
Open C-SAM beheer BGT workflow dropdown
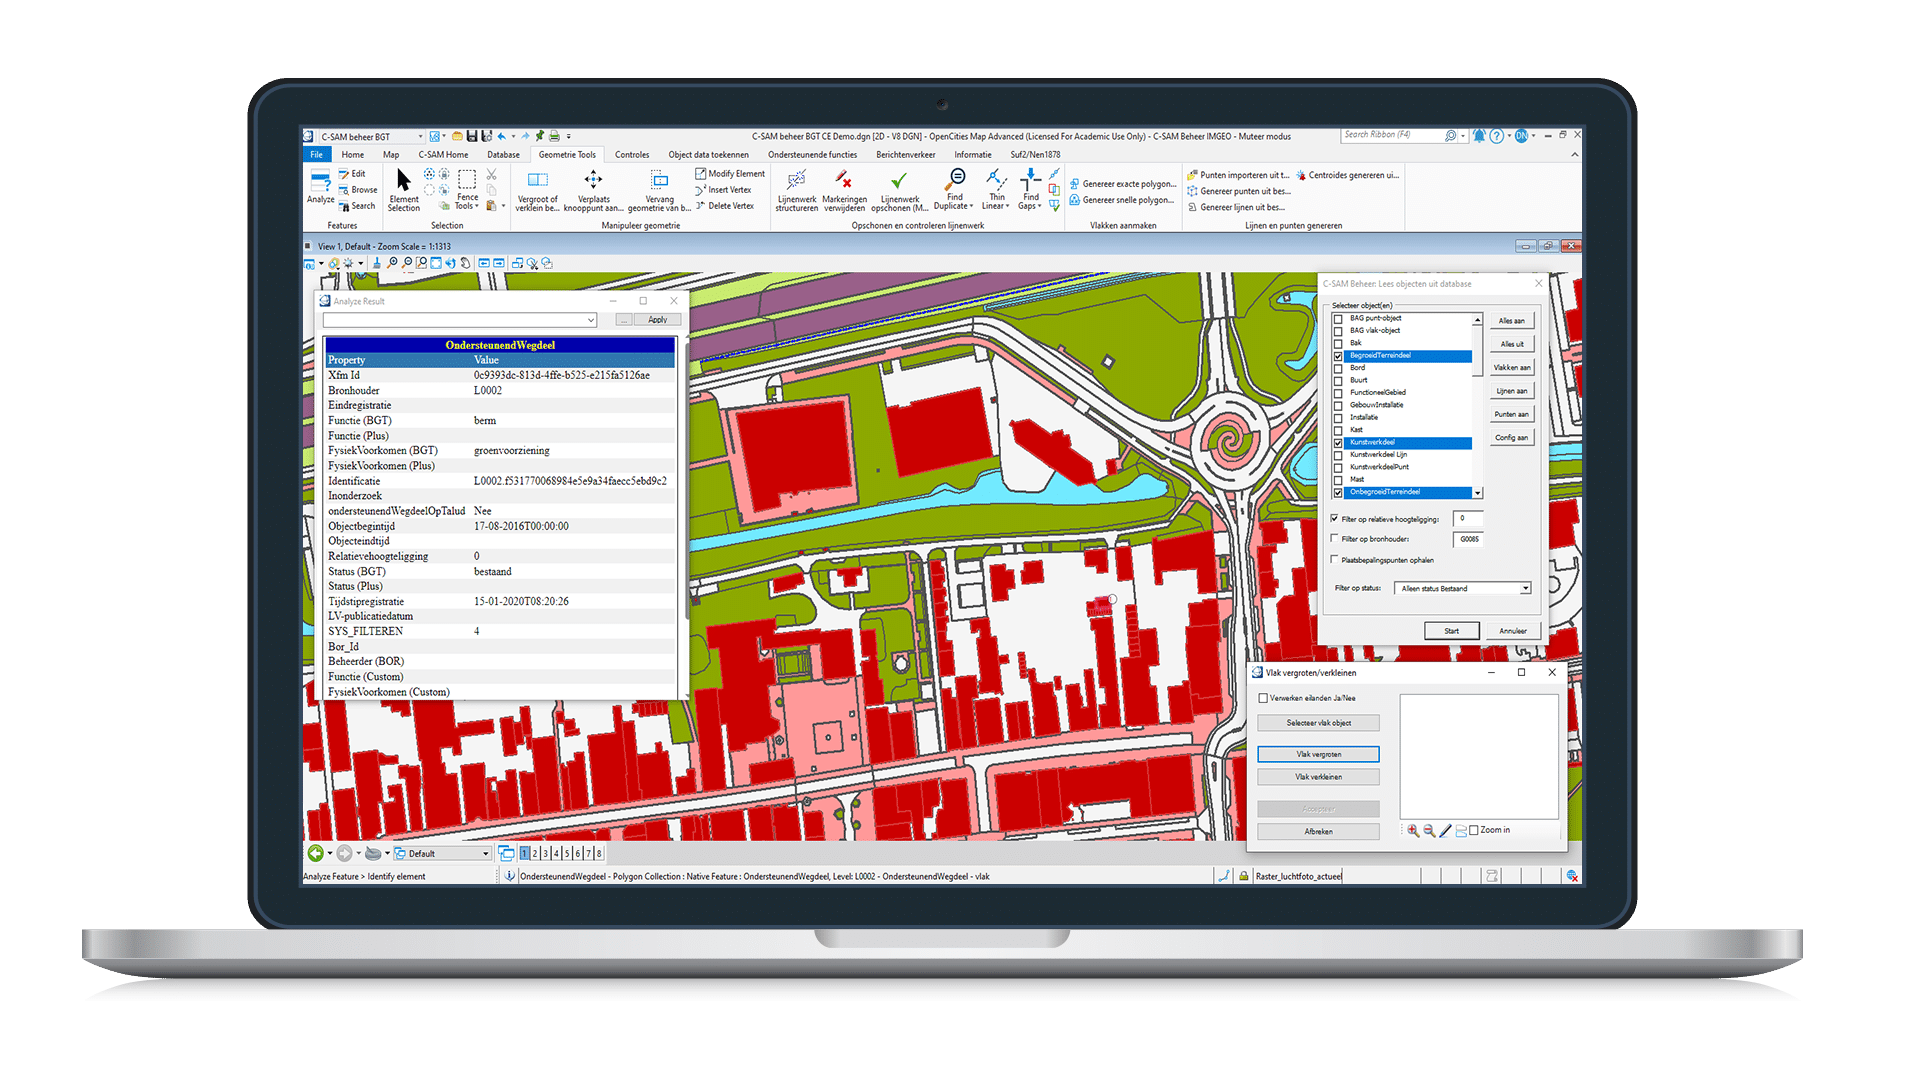point(371,137)
